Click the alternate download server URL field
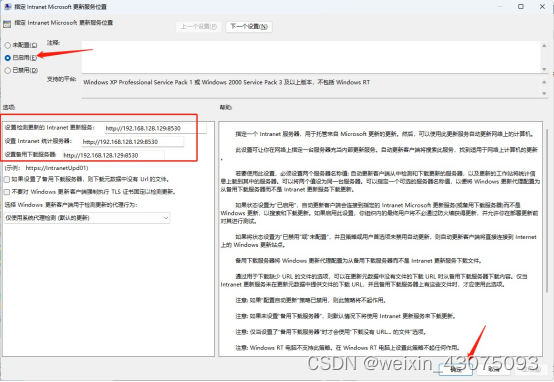The width and height of the screenshot is (554, 382). click(113, 155)
